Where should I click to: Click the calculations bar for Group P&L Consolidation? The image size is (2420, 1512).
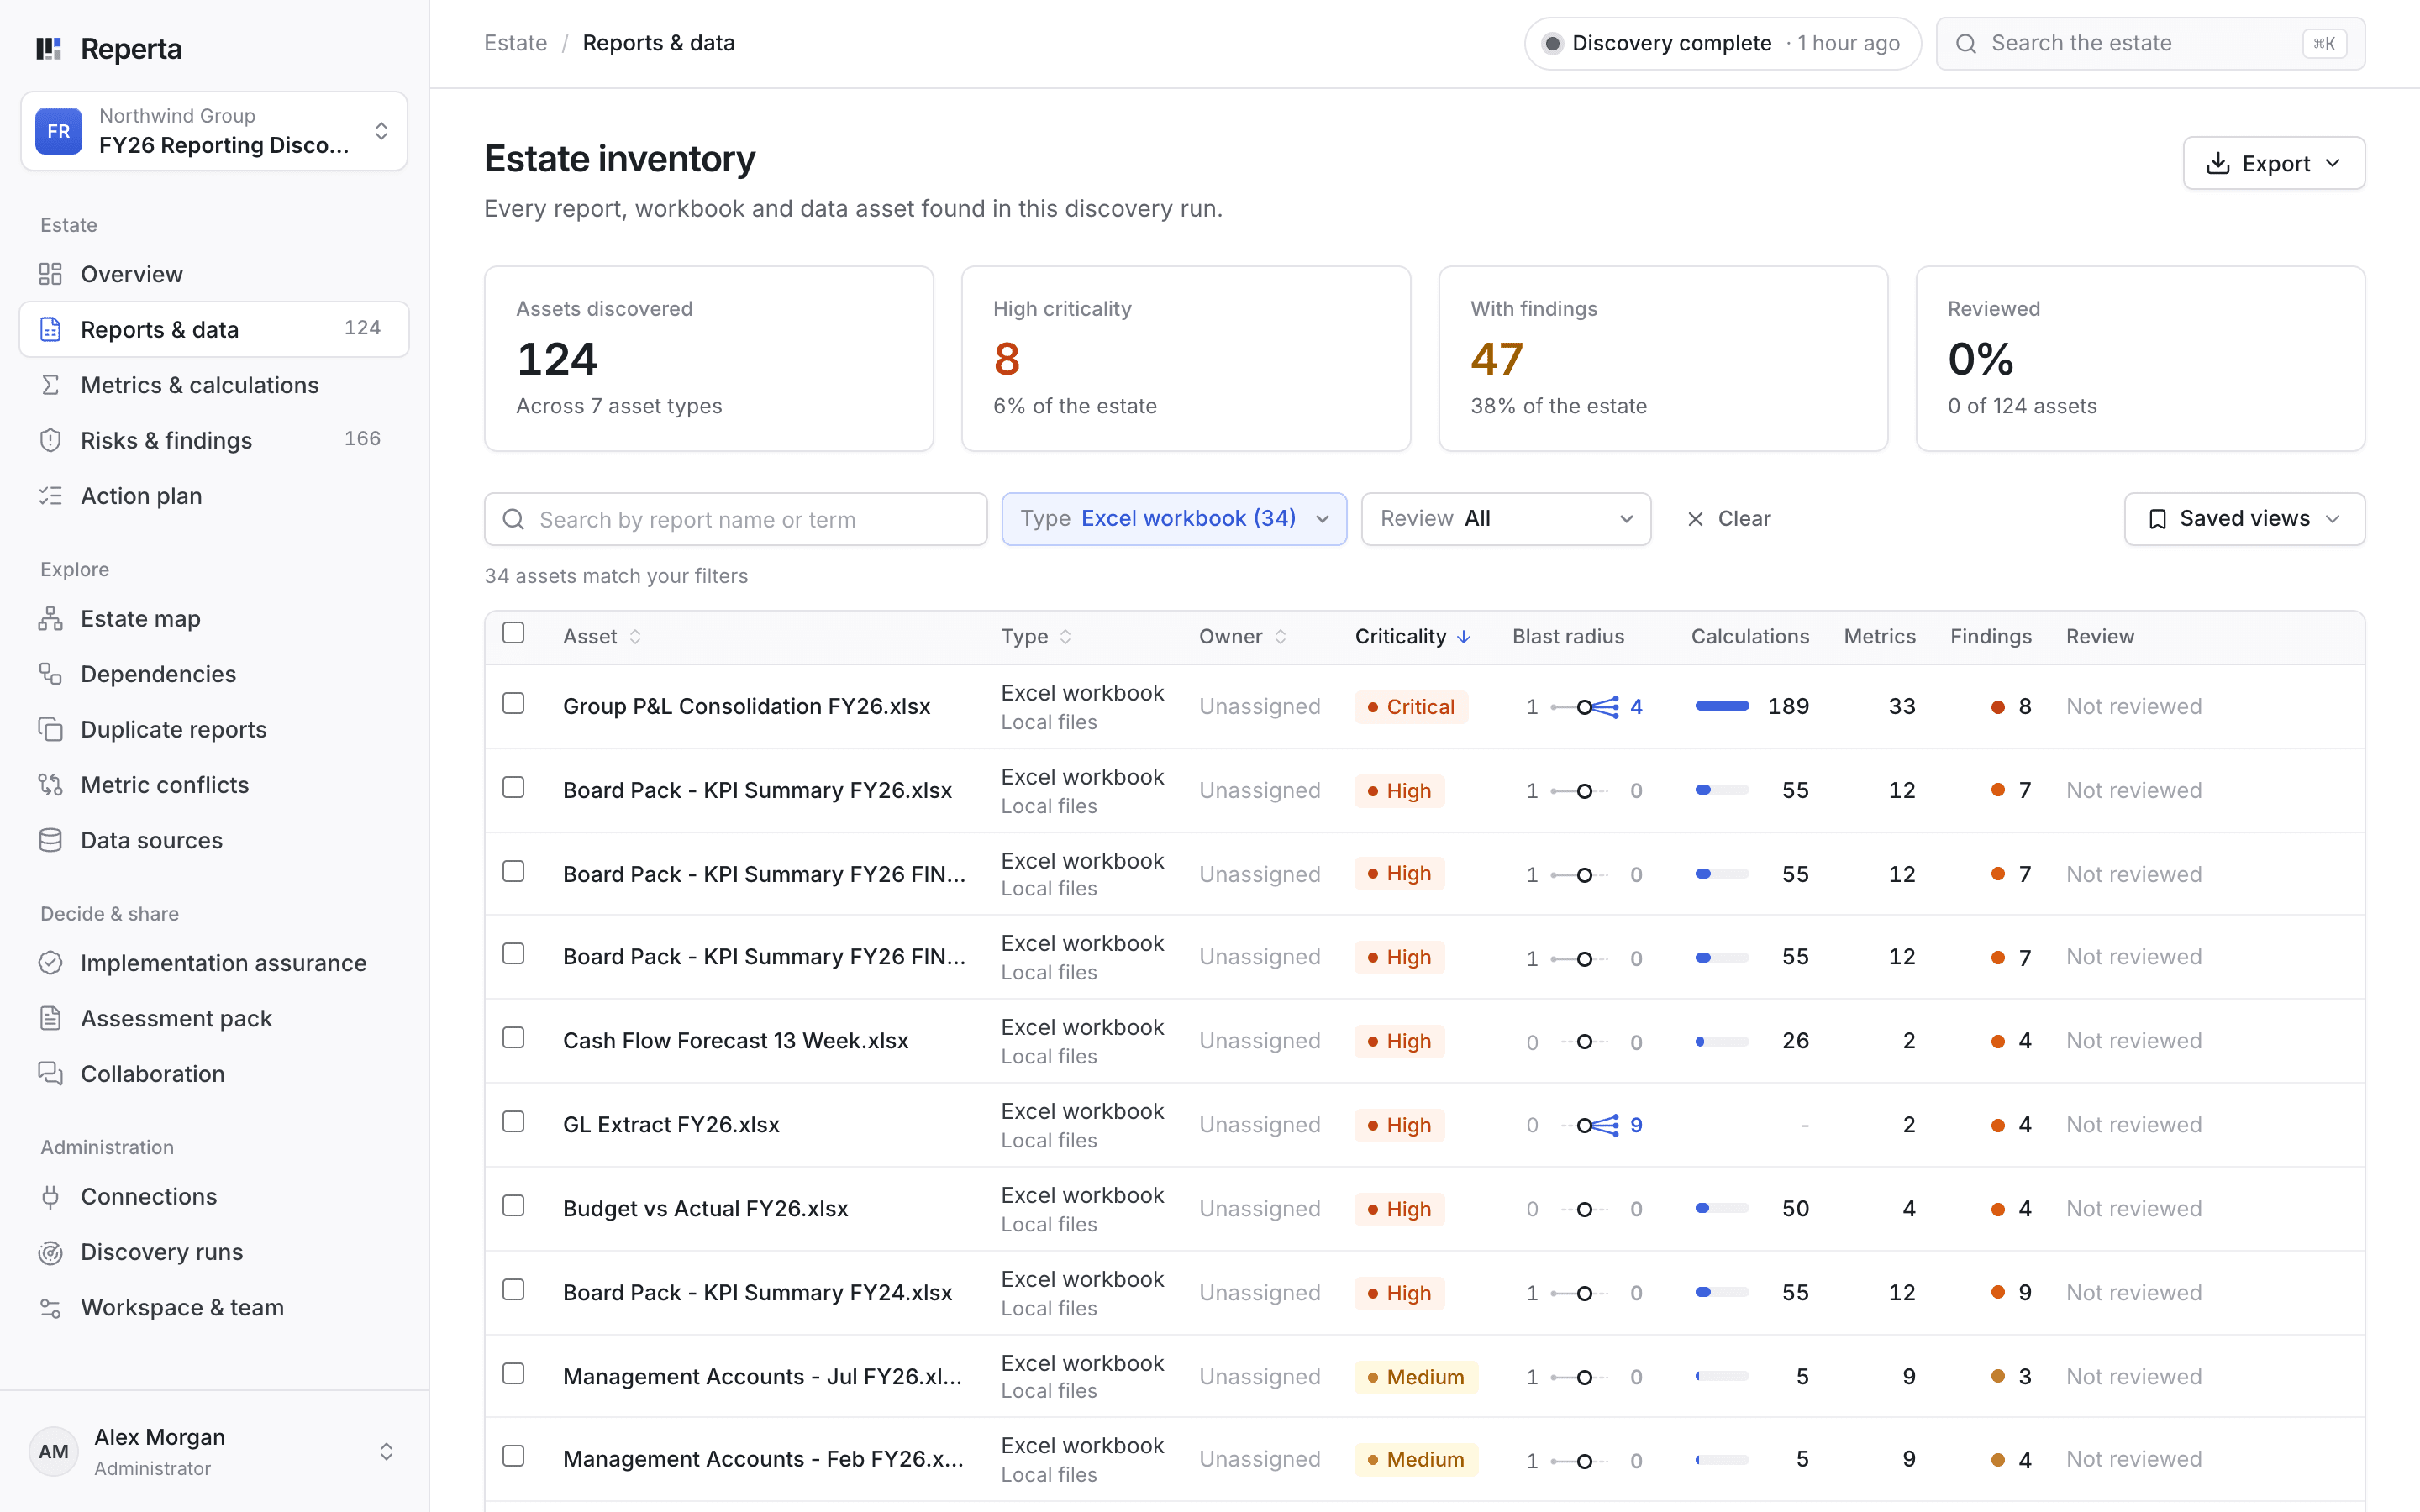click(x=1722, y=706)
